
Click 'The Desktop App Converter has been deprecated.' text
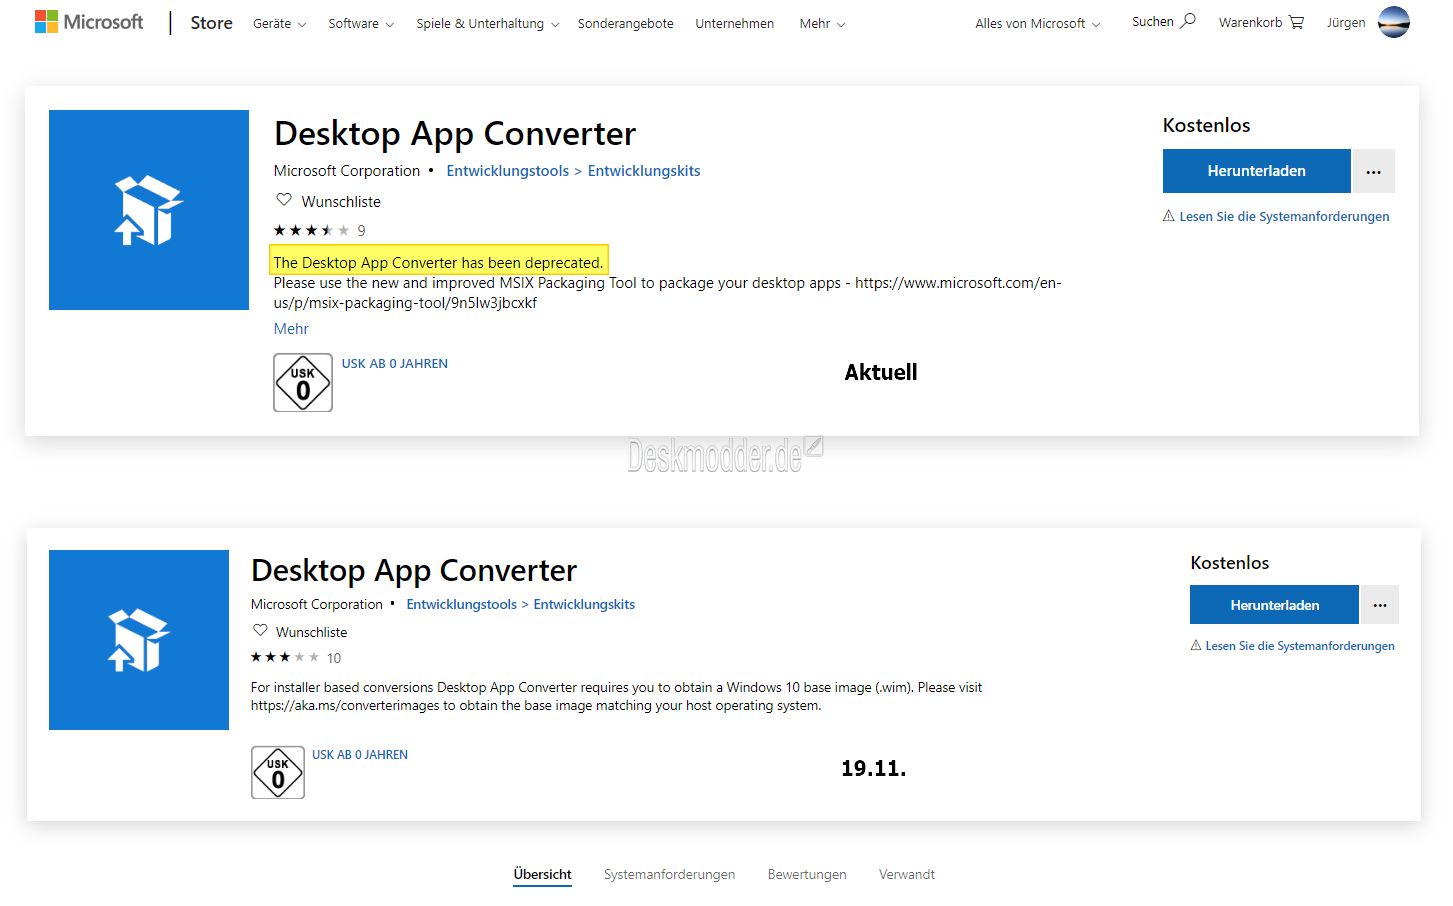click(x=438, y=262)
